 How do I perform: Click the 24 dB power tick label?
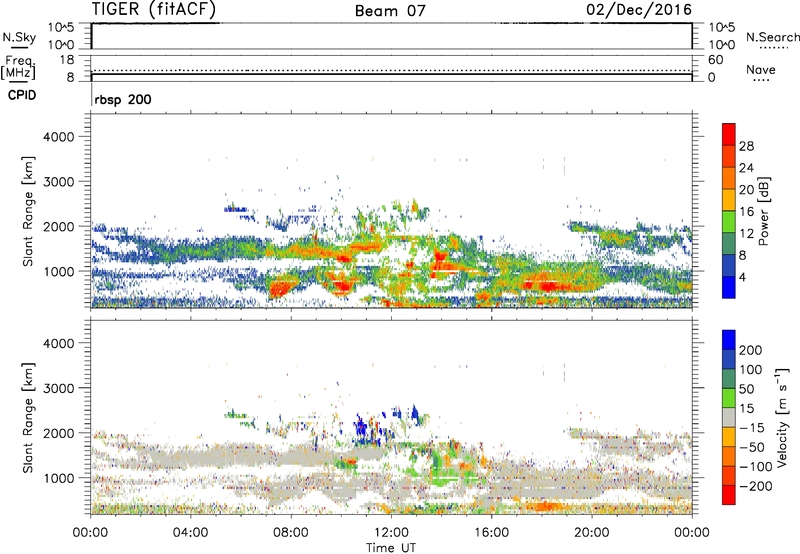pos(746,168)
